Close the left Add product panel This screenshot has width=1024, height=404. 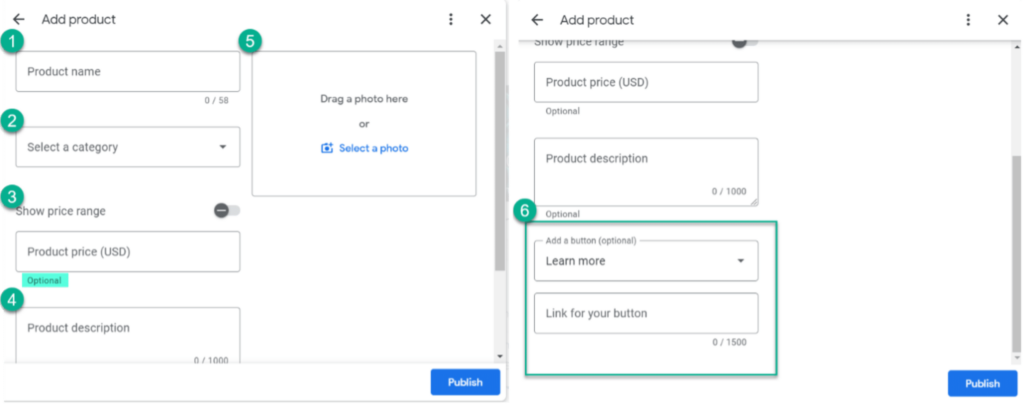coord(485,20)
